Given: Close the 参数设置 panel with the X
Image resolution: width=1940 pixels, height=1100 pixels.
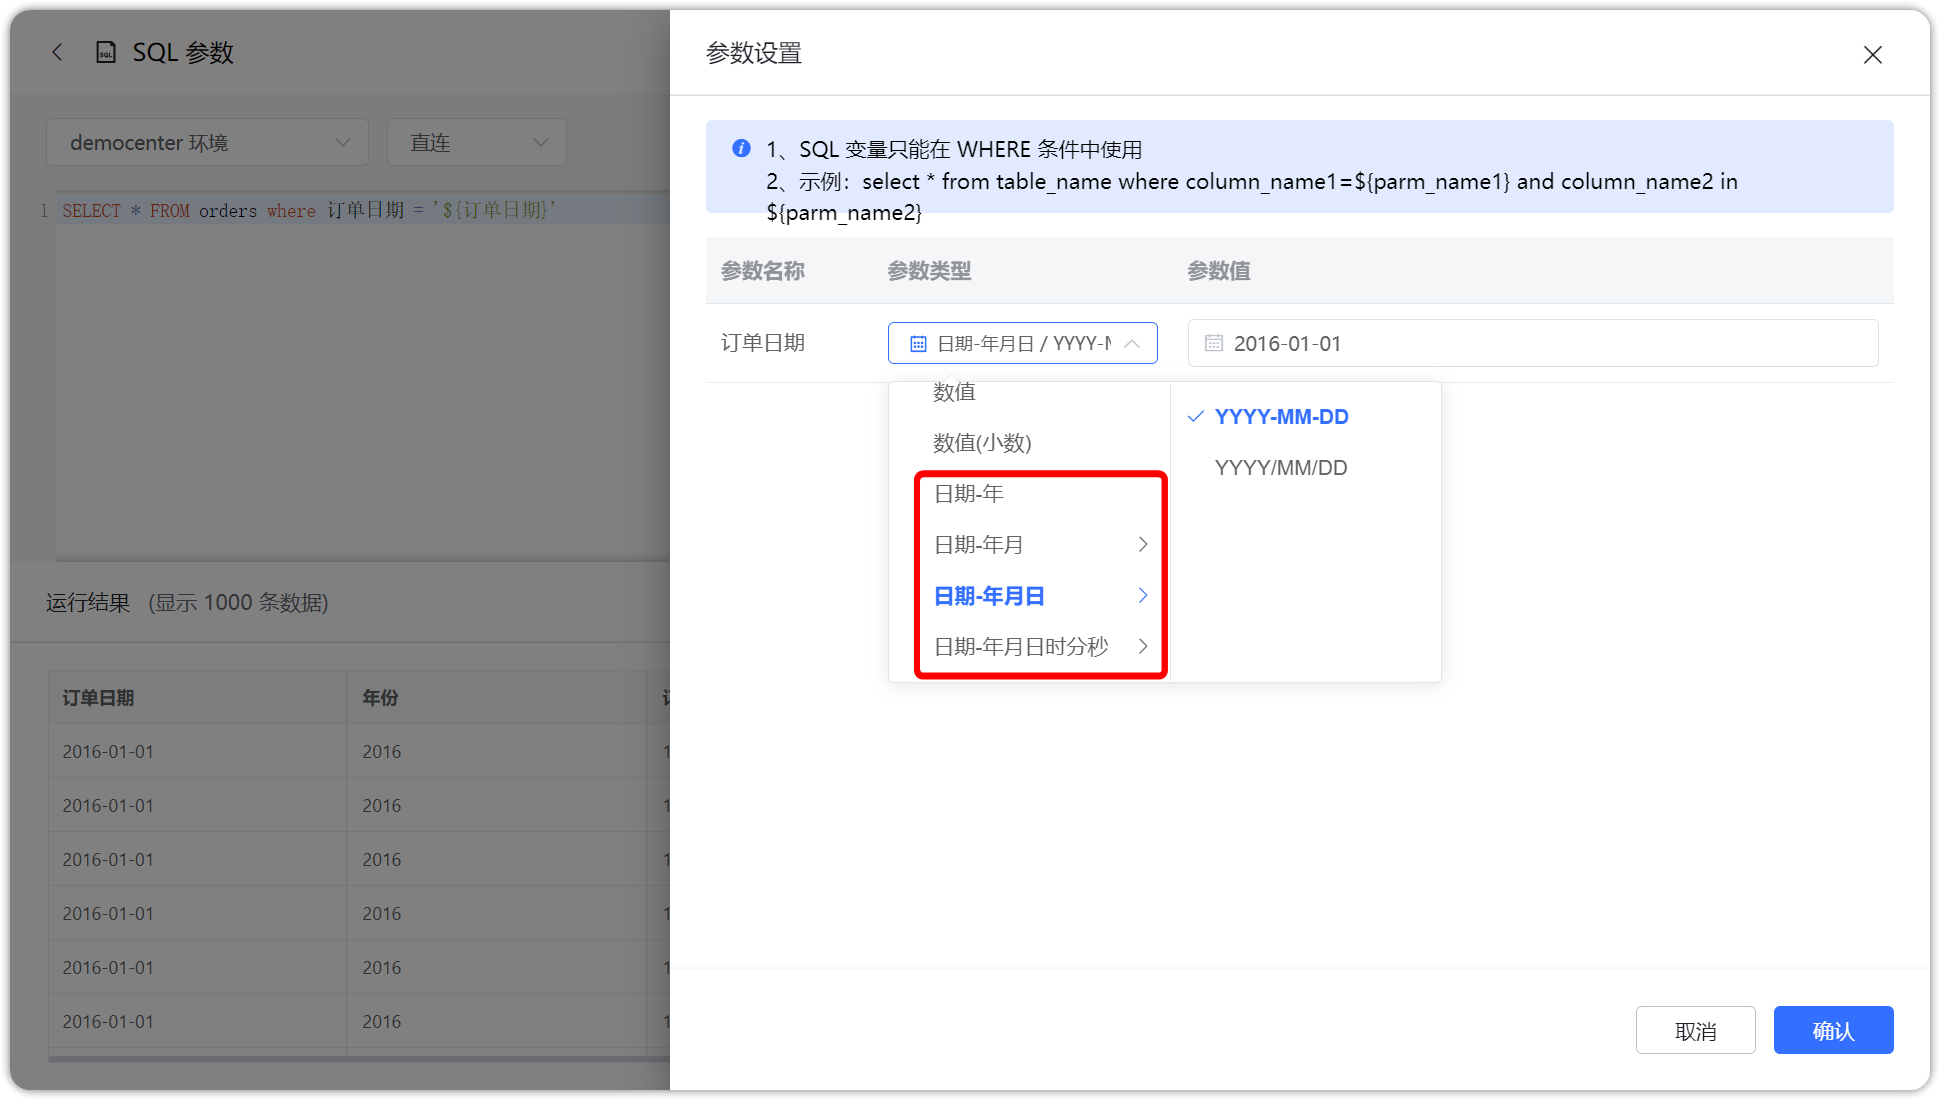Looking at the screenshot, I should (1872, 54).
